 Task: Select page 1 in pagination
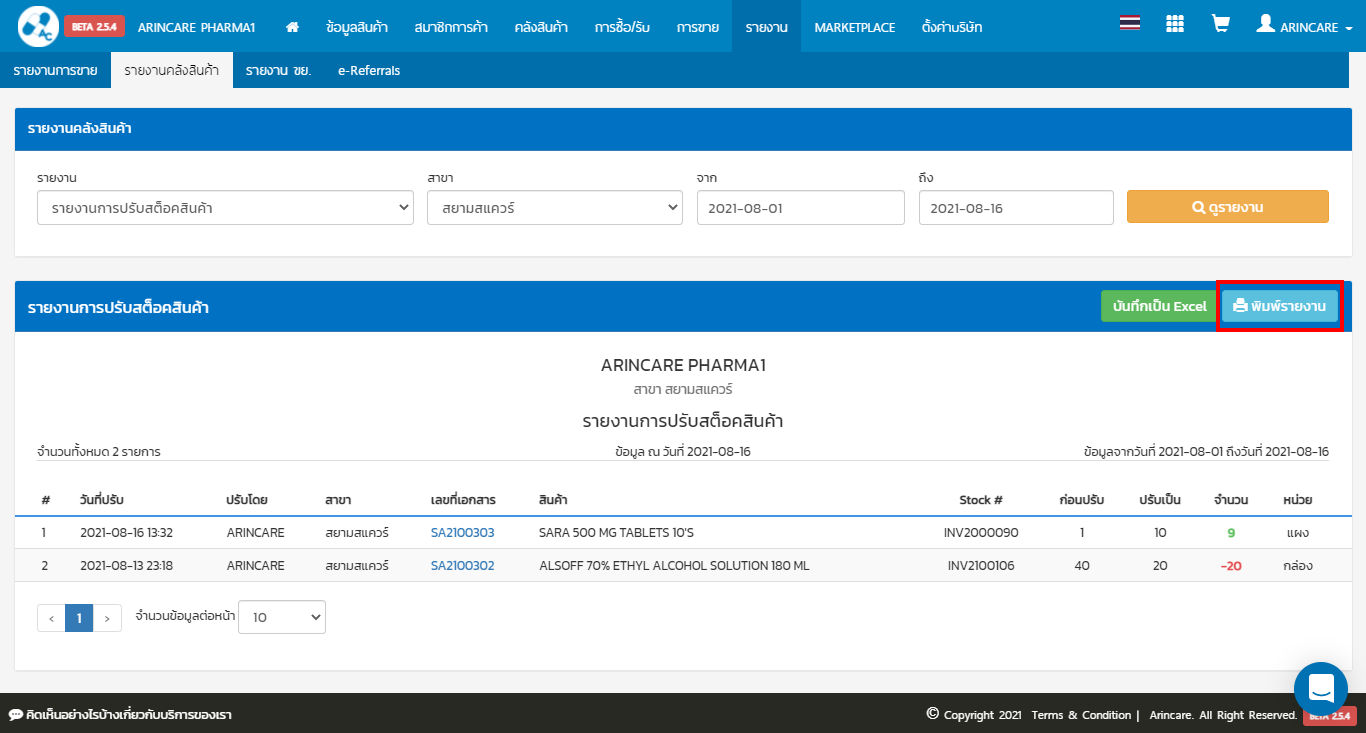(x=79, y=618)
